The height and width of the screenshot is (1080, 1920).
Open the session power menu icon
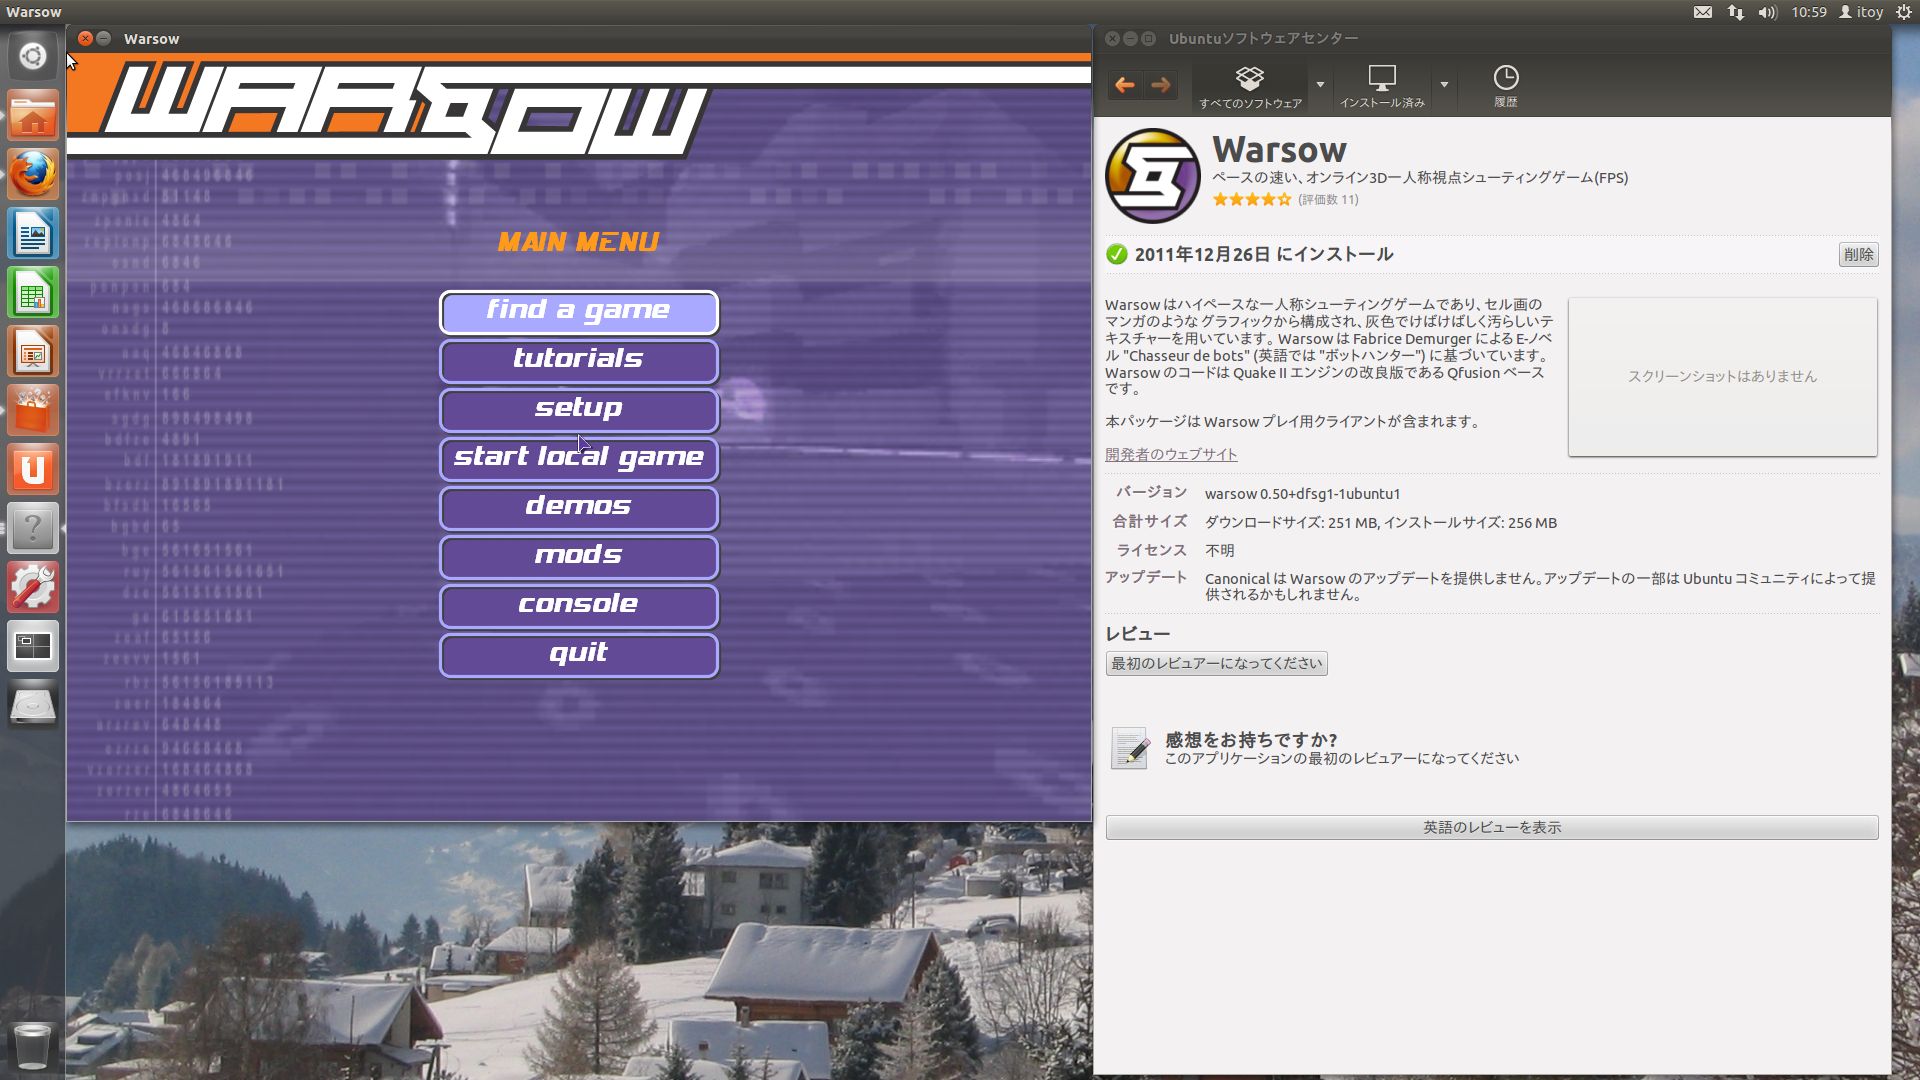[1903, 12]
